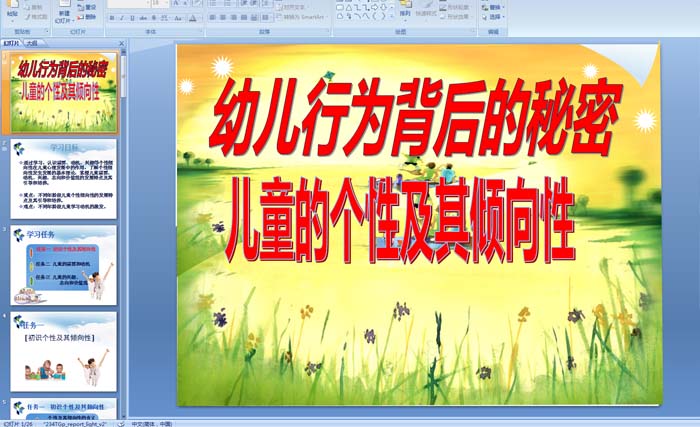
Task: Open the Clipboard group dialog launcher
Action: (46, 31)
